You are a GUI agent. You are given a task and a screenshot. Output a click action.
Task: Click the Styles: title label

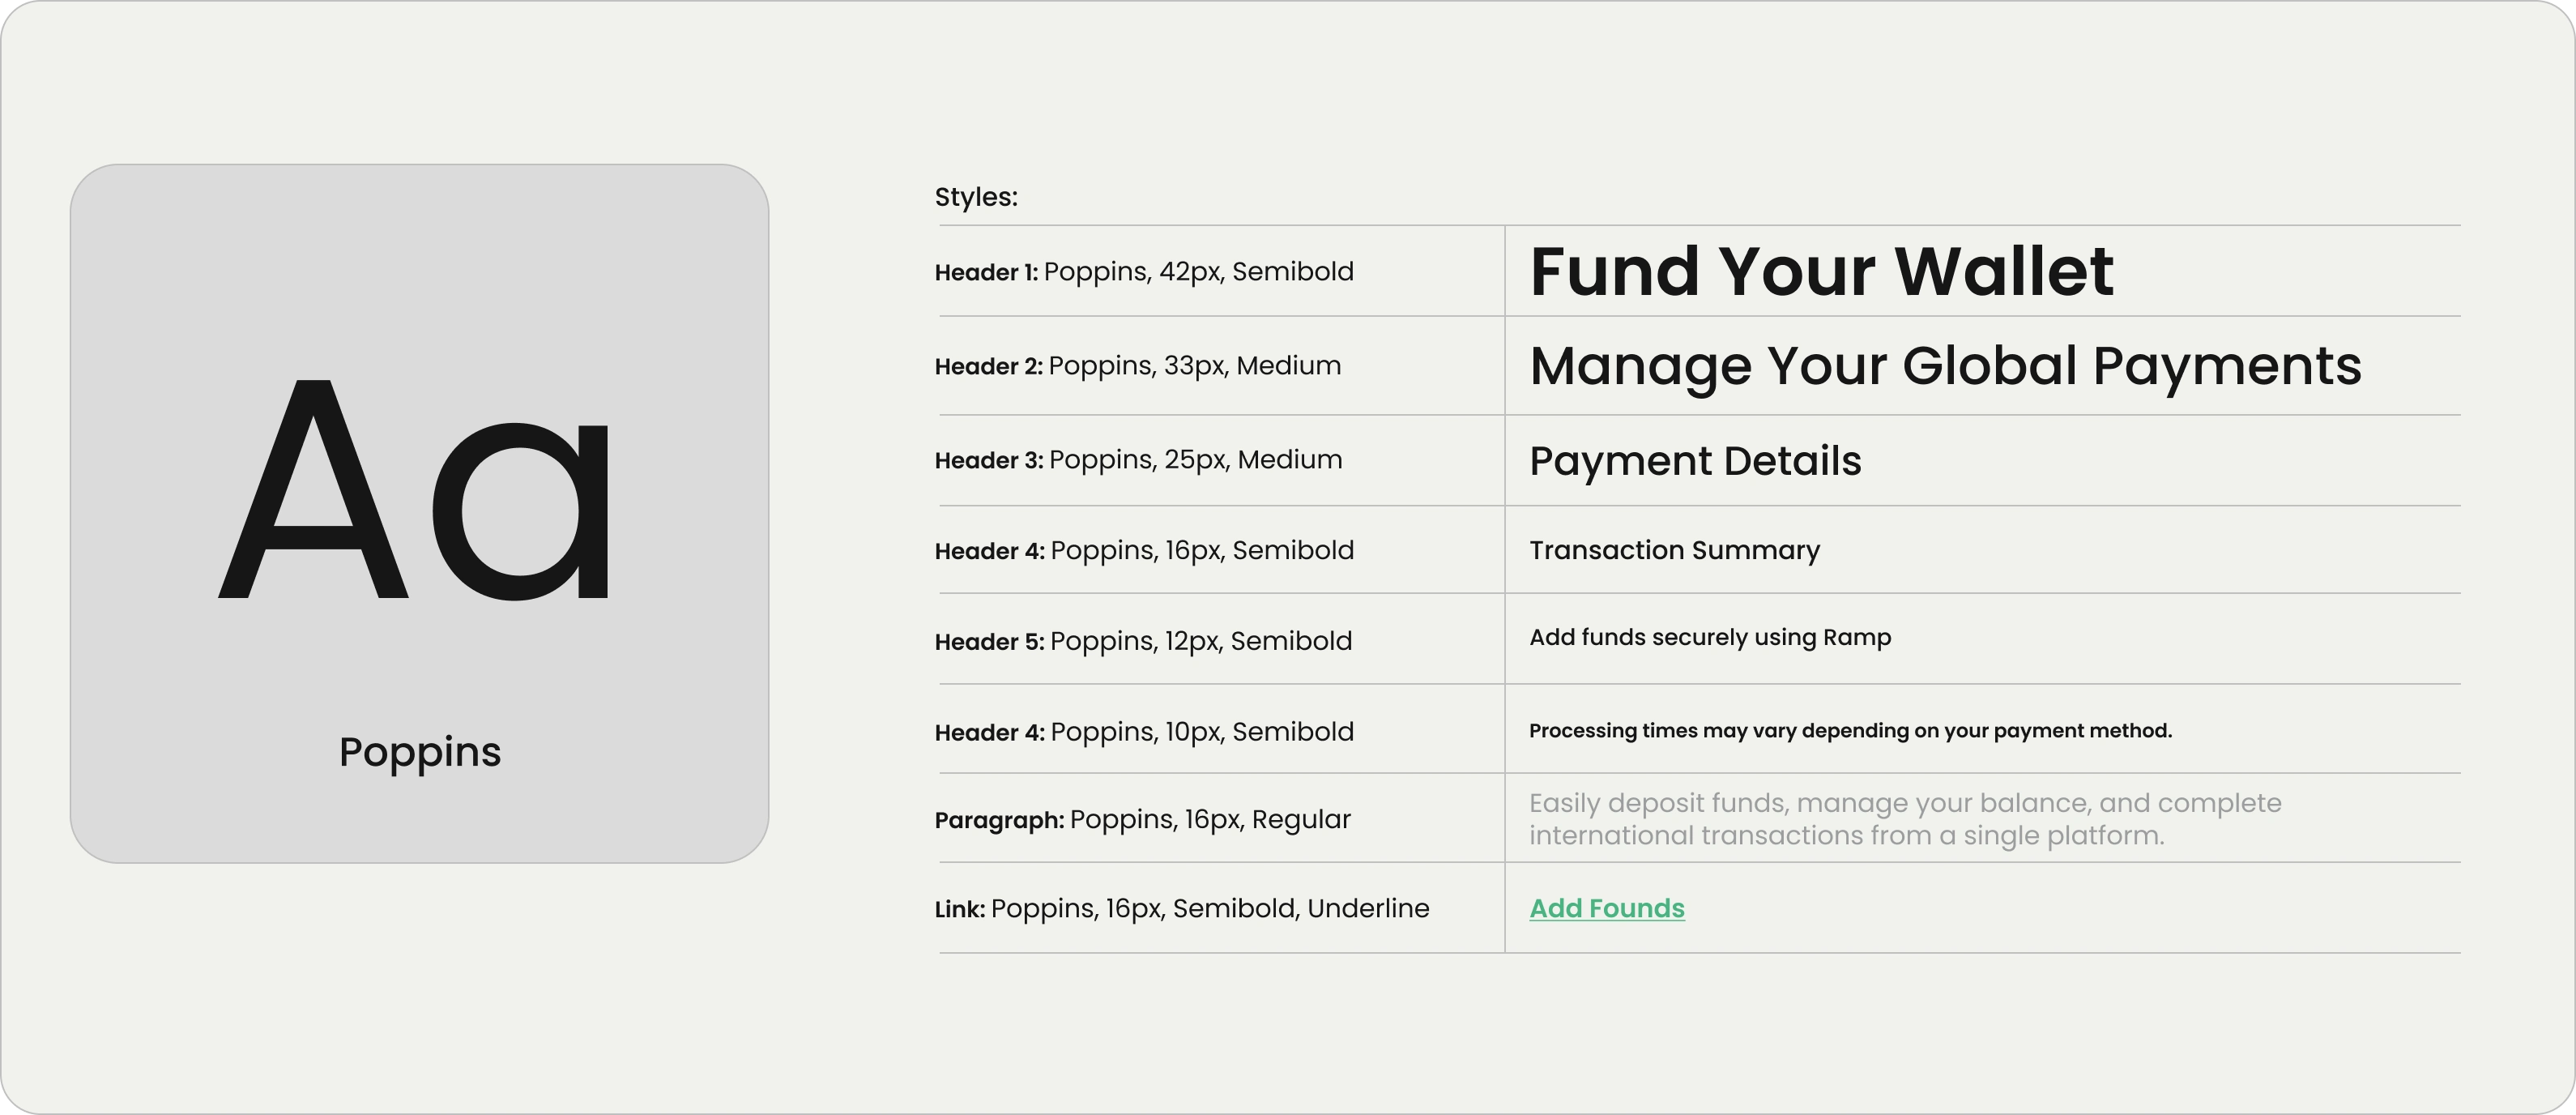[x=976, y=197]
